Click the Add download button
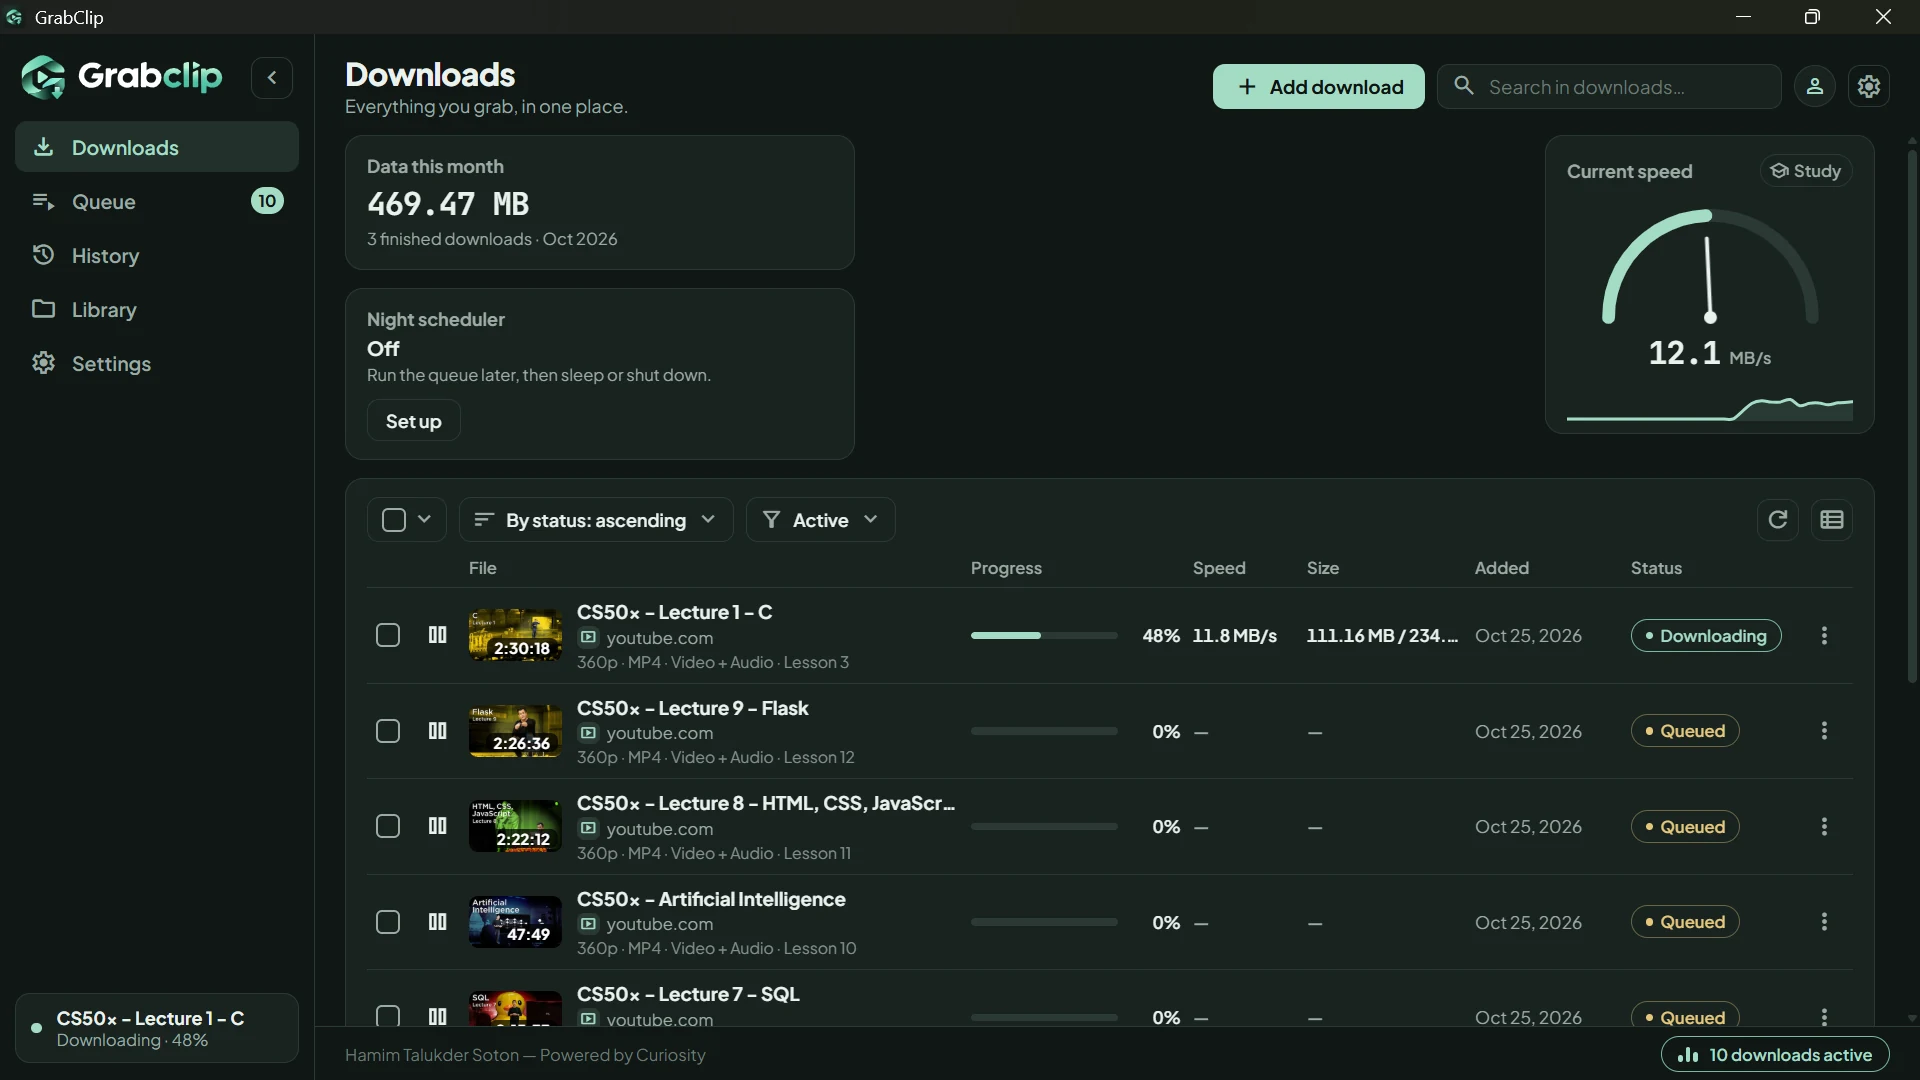This screenshot has height=1080, width=1920. tap(1318, 87)
